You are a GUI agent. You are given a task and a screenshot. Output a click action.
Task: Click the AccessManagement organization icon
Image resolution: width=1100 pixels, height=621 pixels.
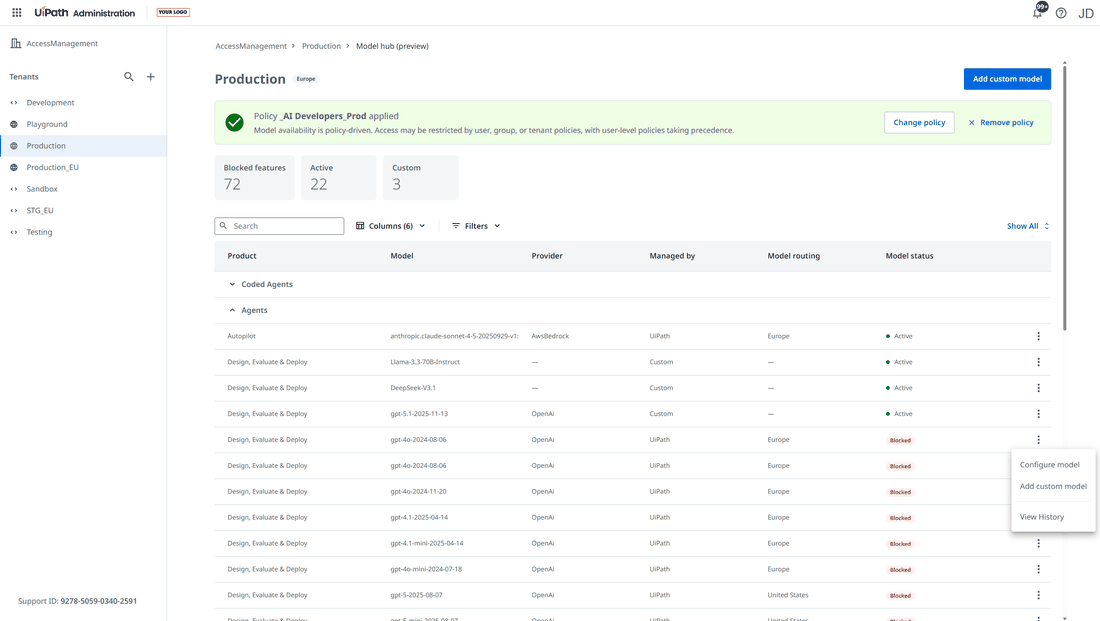tap(15, 44)
